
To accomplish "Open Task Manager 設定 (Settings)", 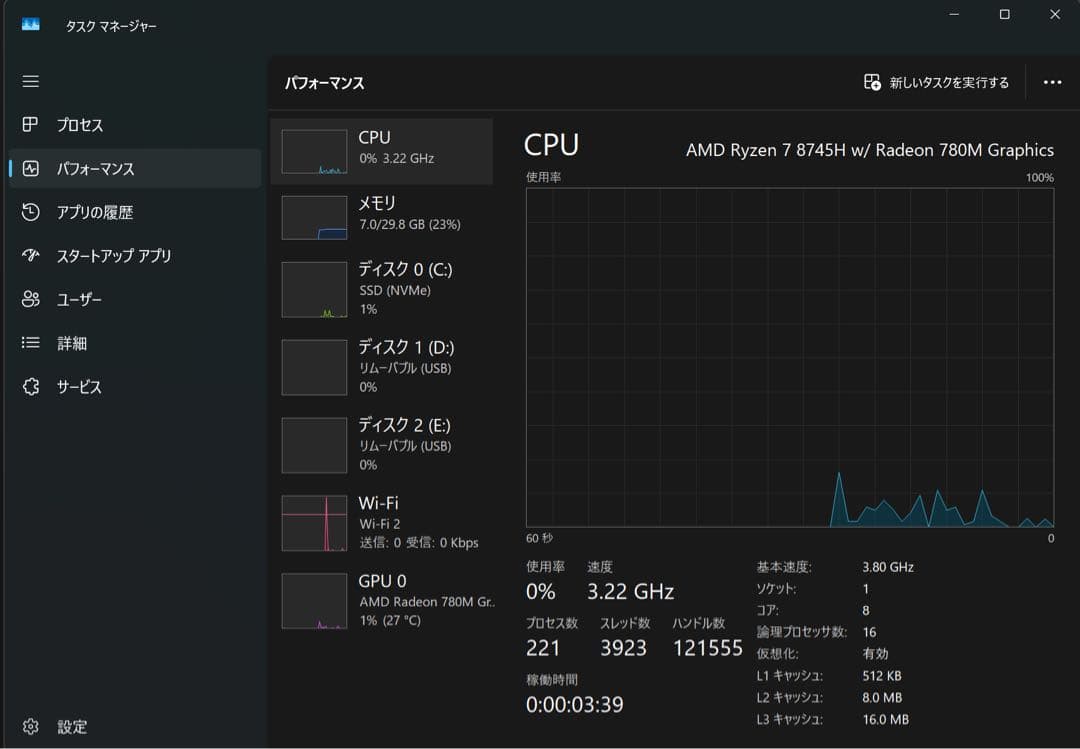I will (x=60, y=727).
